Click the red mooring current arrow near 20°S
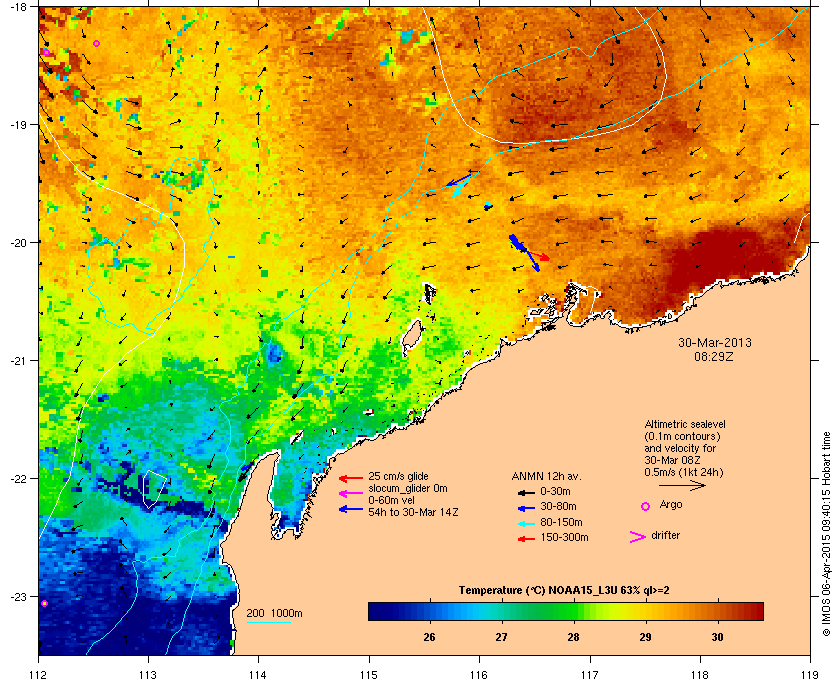840x680 pixels. click(x=538, y=256)
